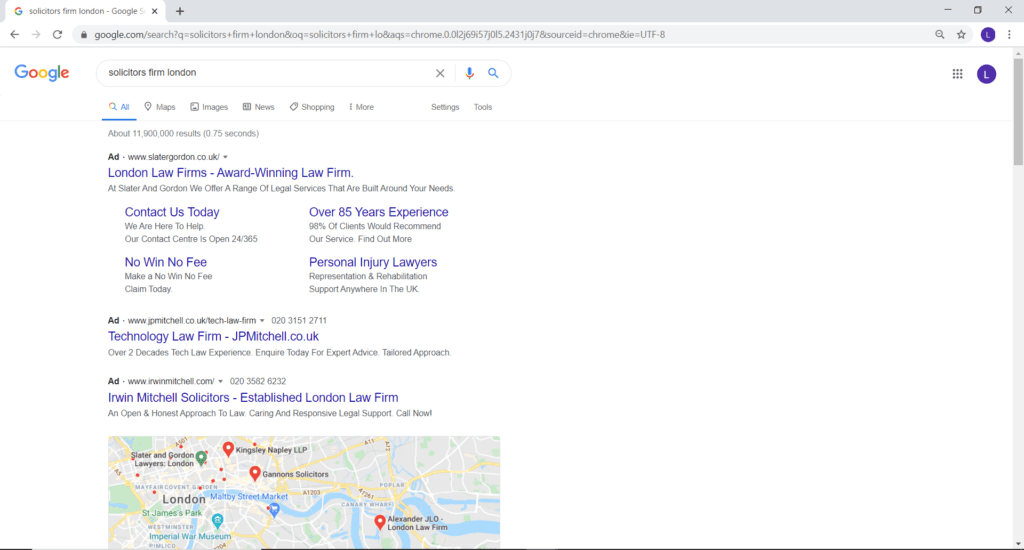
Task: Click the blue search magnifier icon
Action: (493, 73)
